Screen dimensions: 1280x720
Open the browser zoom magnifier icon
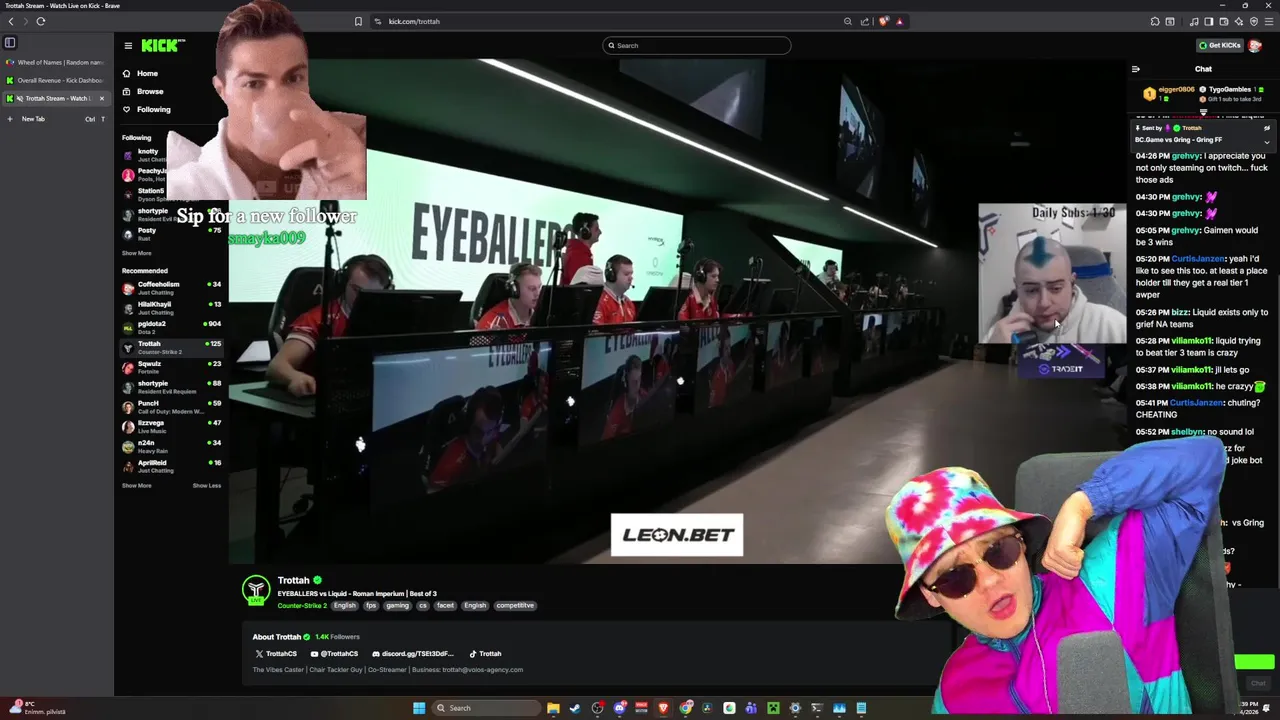click(x=848, y=21)
